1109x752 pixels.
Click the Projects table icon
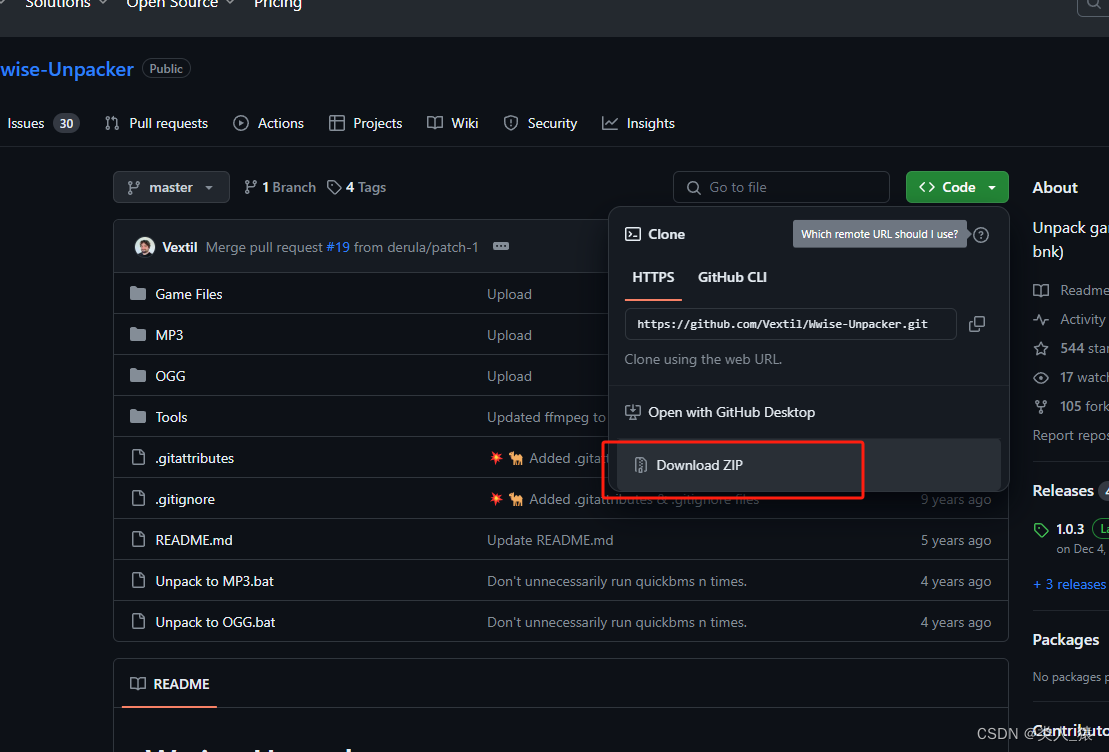tap(337, 123)
